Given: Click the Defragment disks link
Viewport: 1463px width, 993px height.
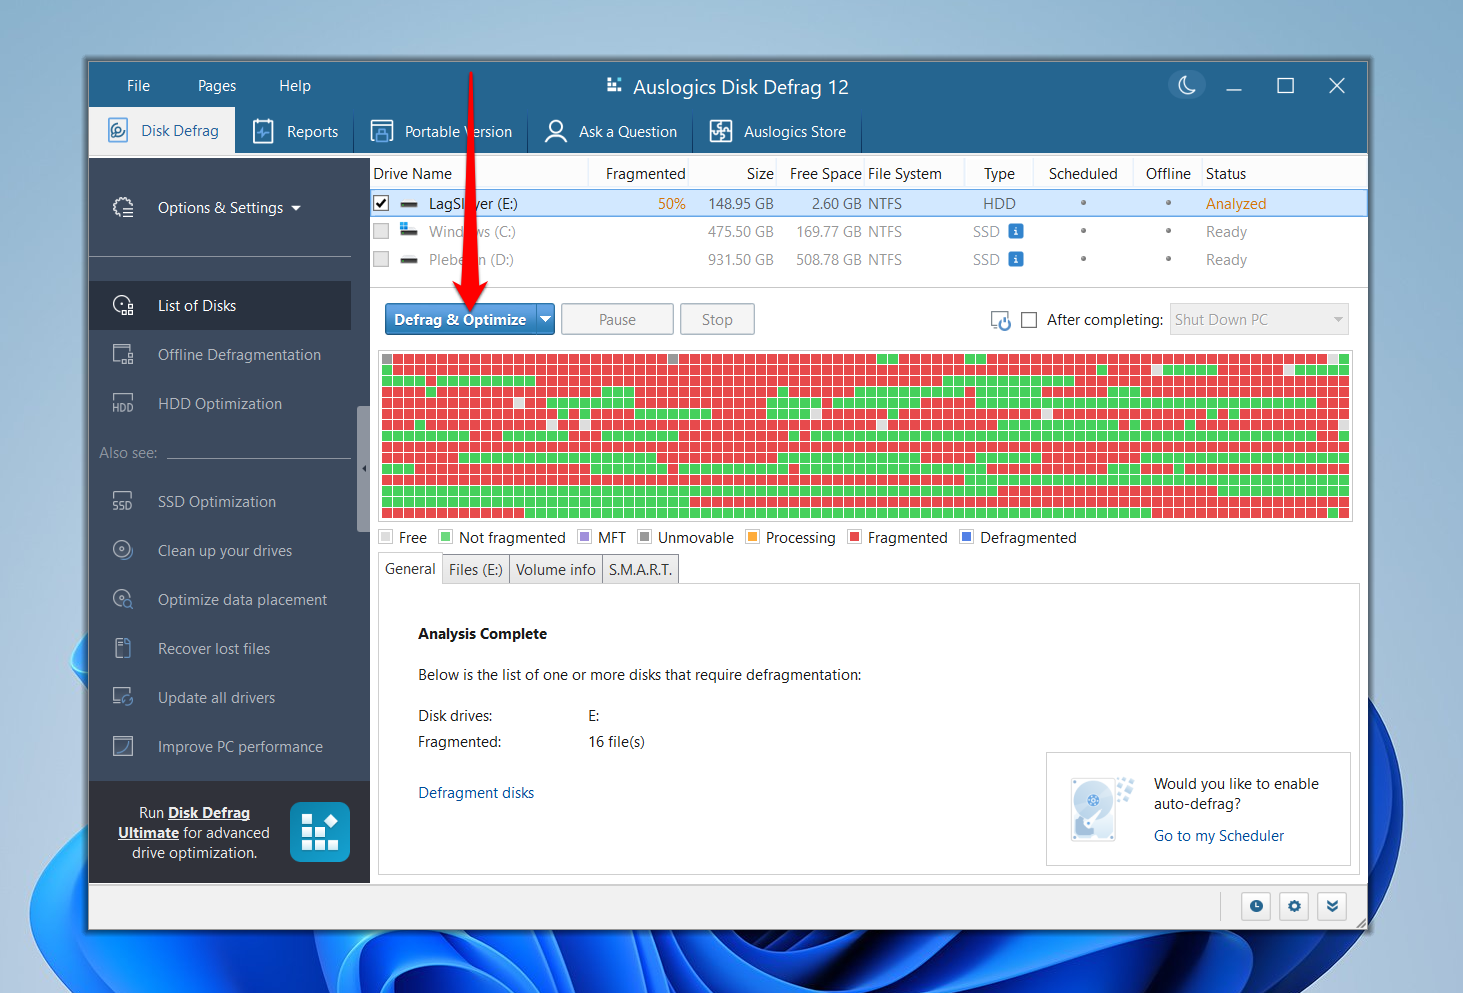Looking at the screenshot, I should click(x=475, y=793).
